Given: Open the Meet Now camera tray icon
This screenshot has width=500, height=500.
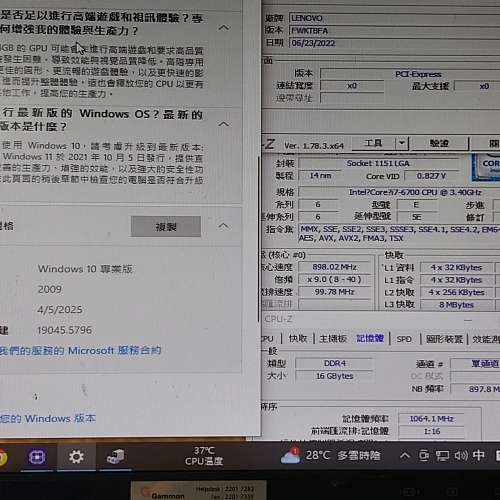Looking at the screenshot, I should [423, 456].
